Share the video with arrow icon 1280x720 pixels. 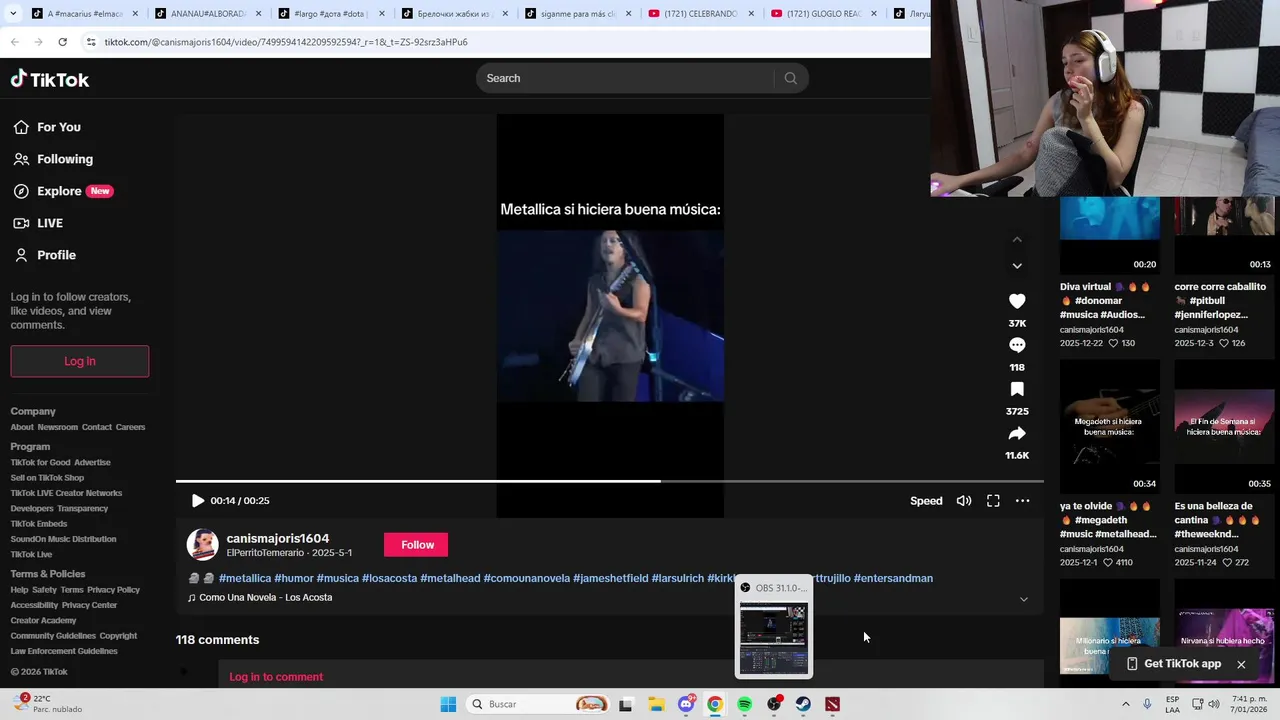pos(1017,433)
